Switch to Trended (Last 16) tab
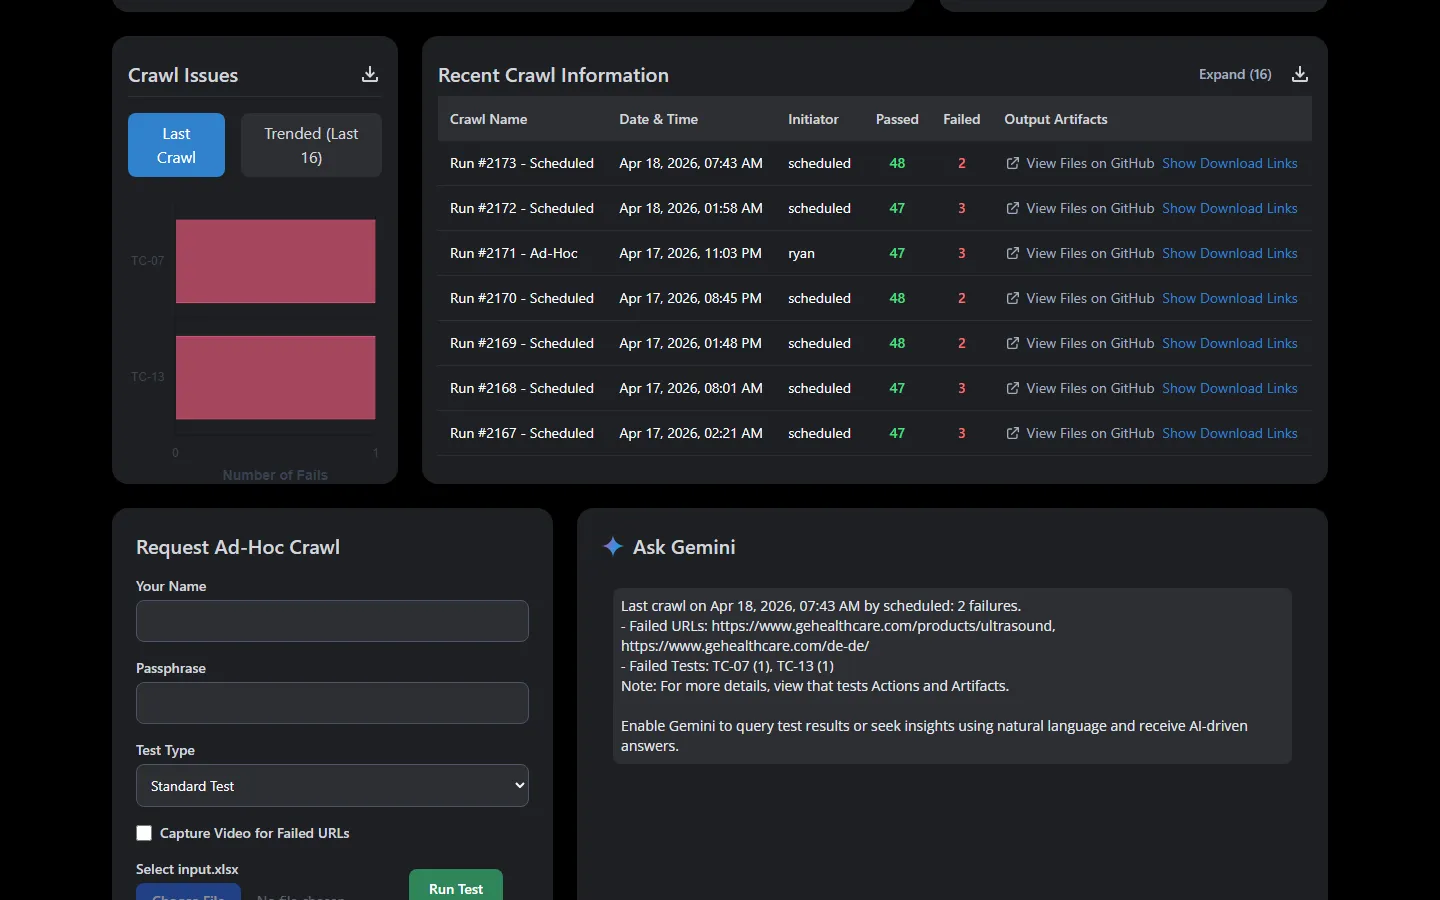 tap(311, 145)
